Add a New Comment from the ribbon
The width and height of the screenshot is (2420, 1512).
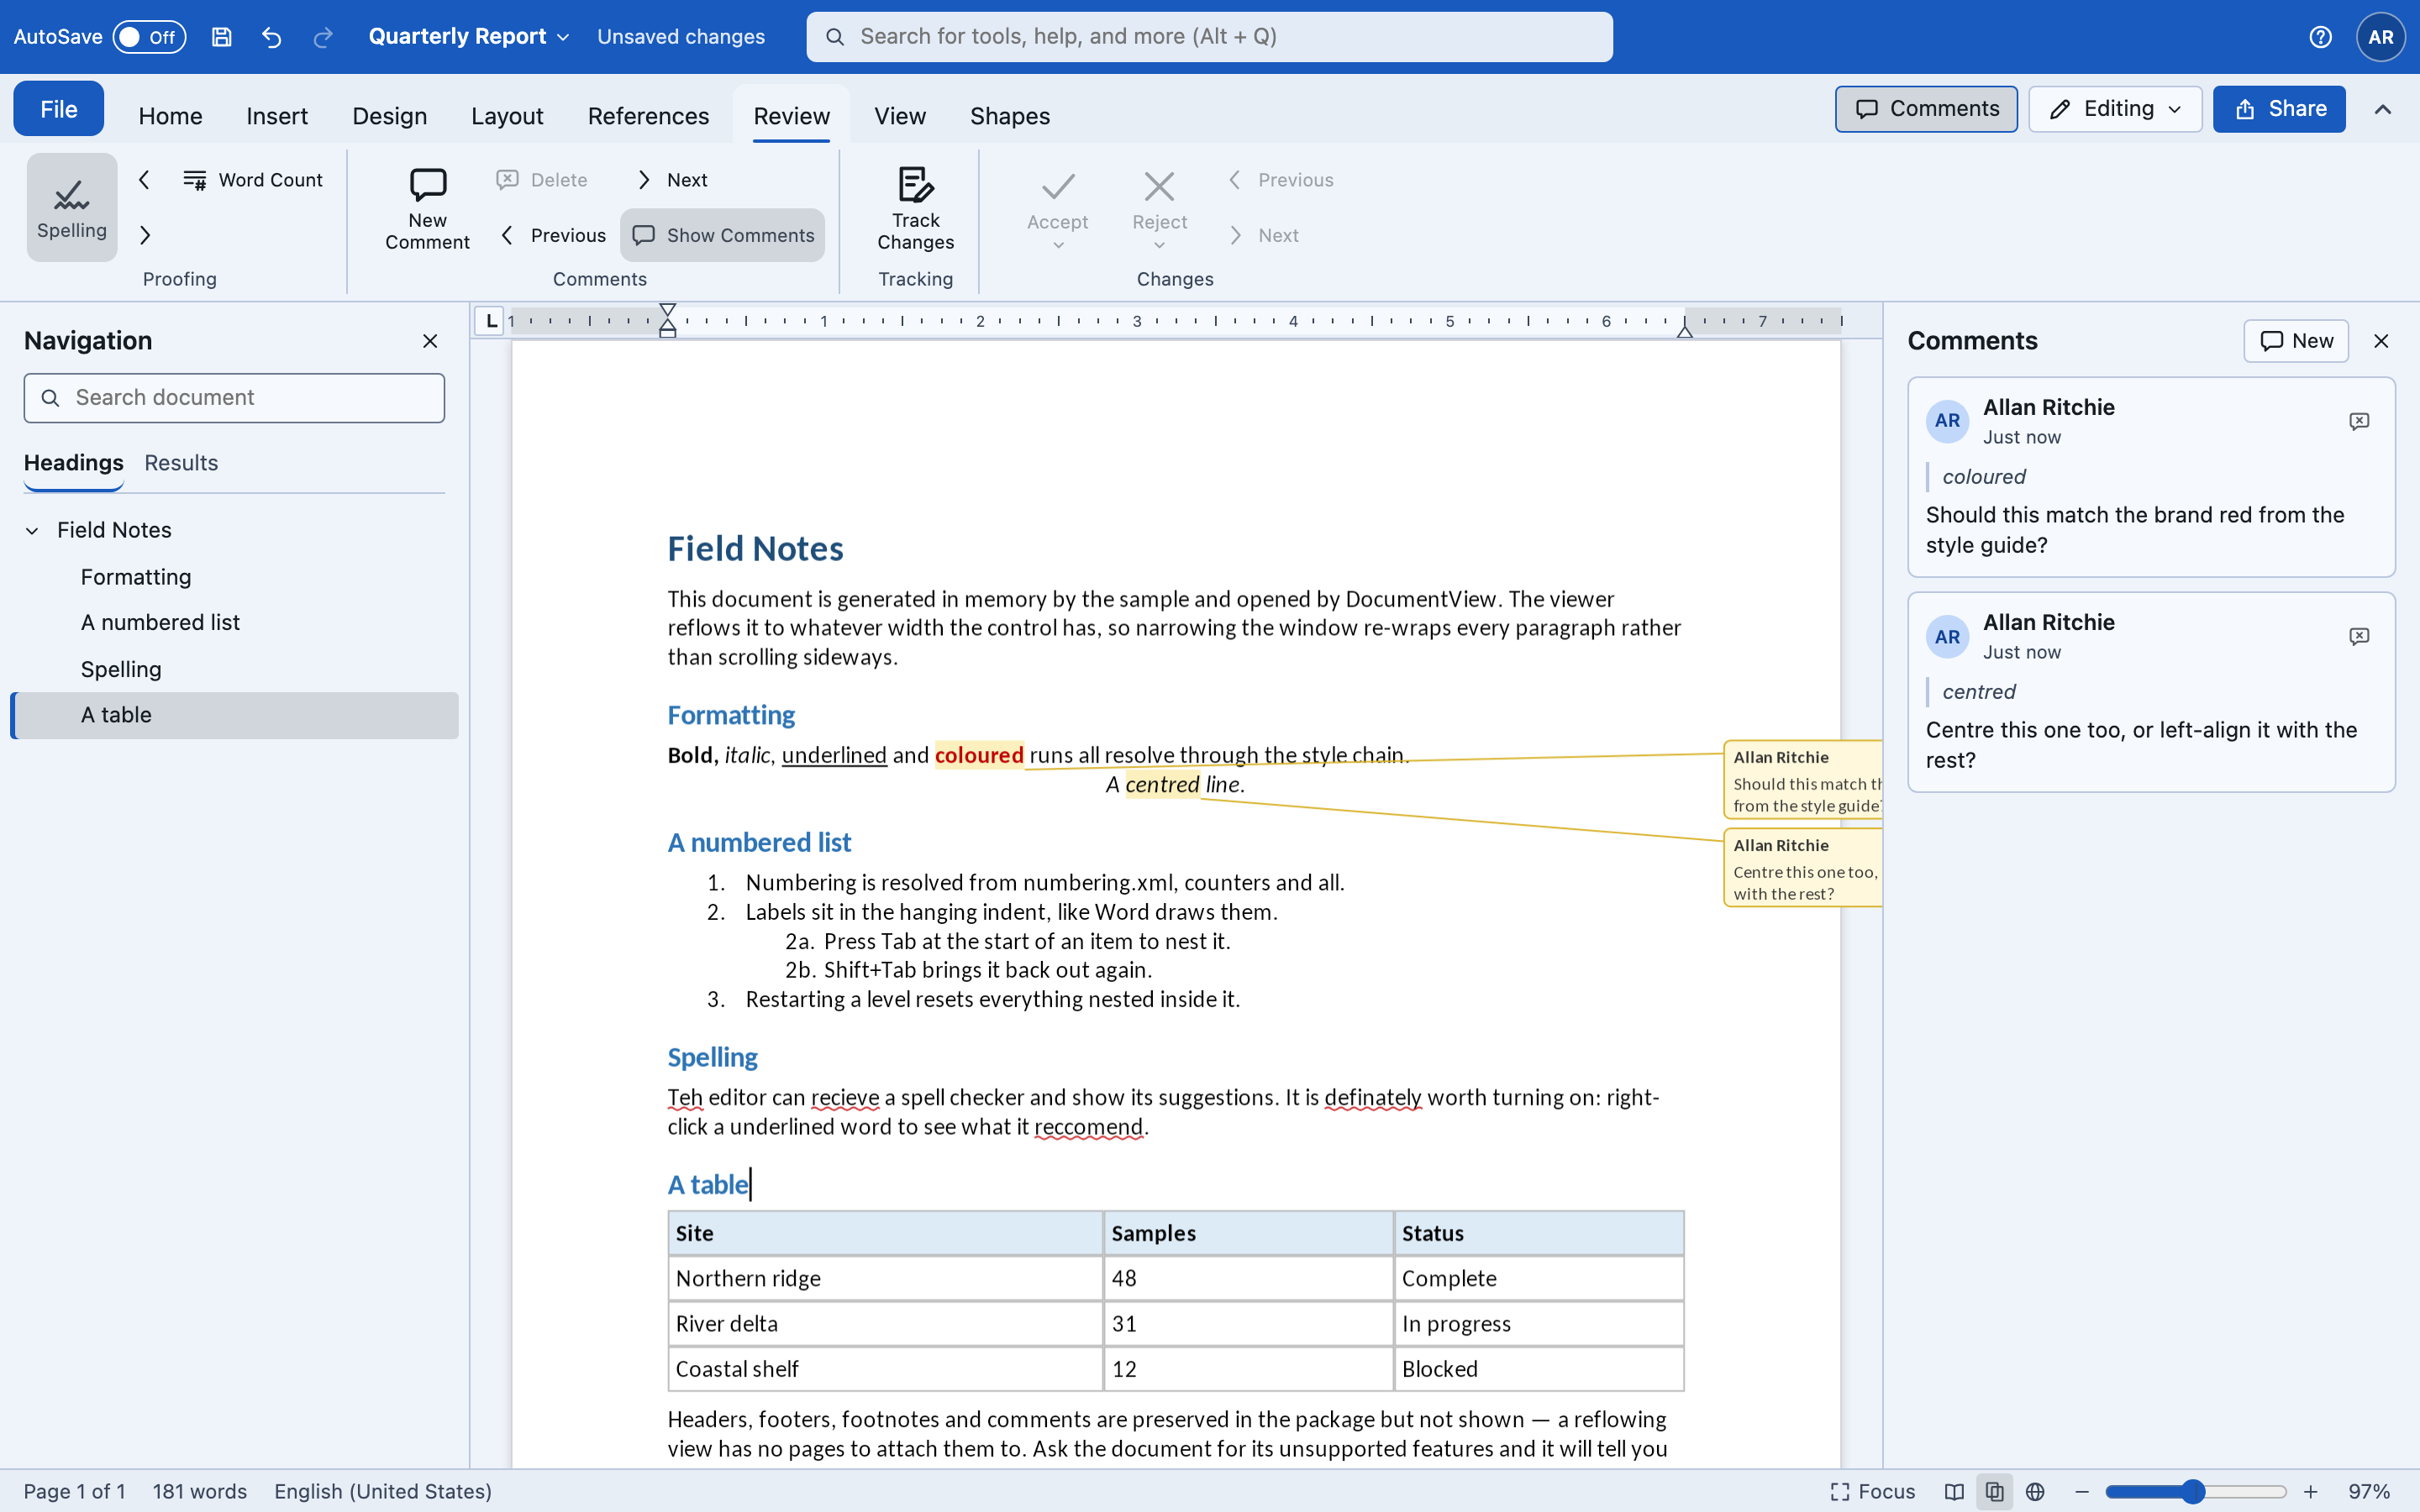click(427, 208)
